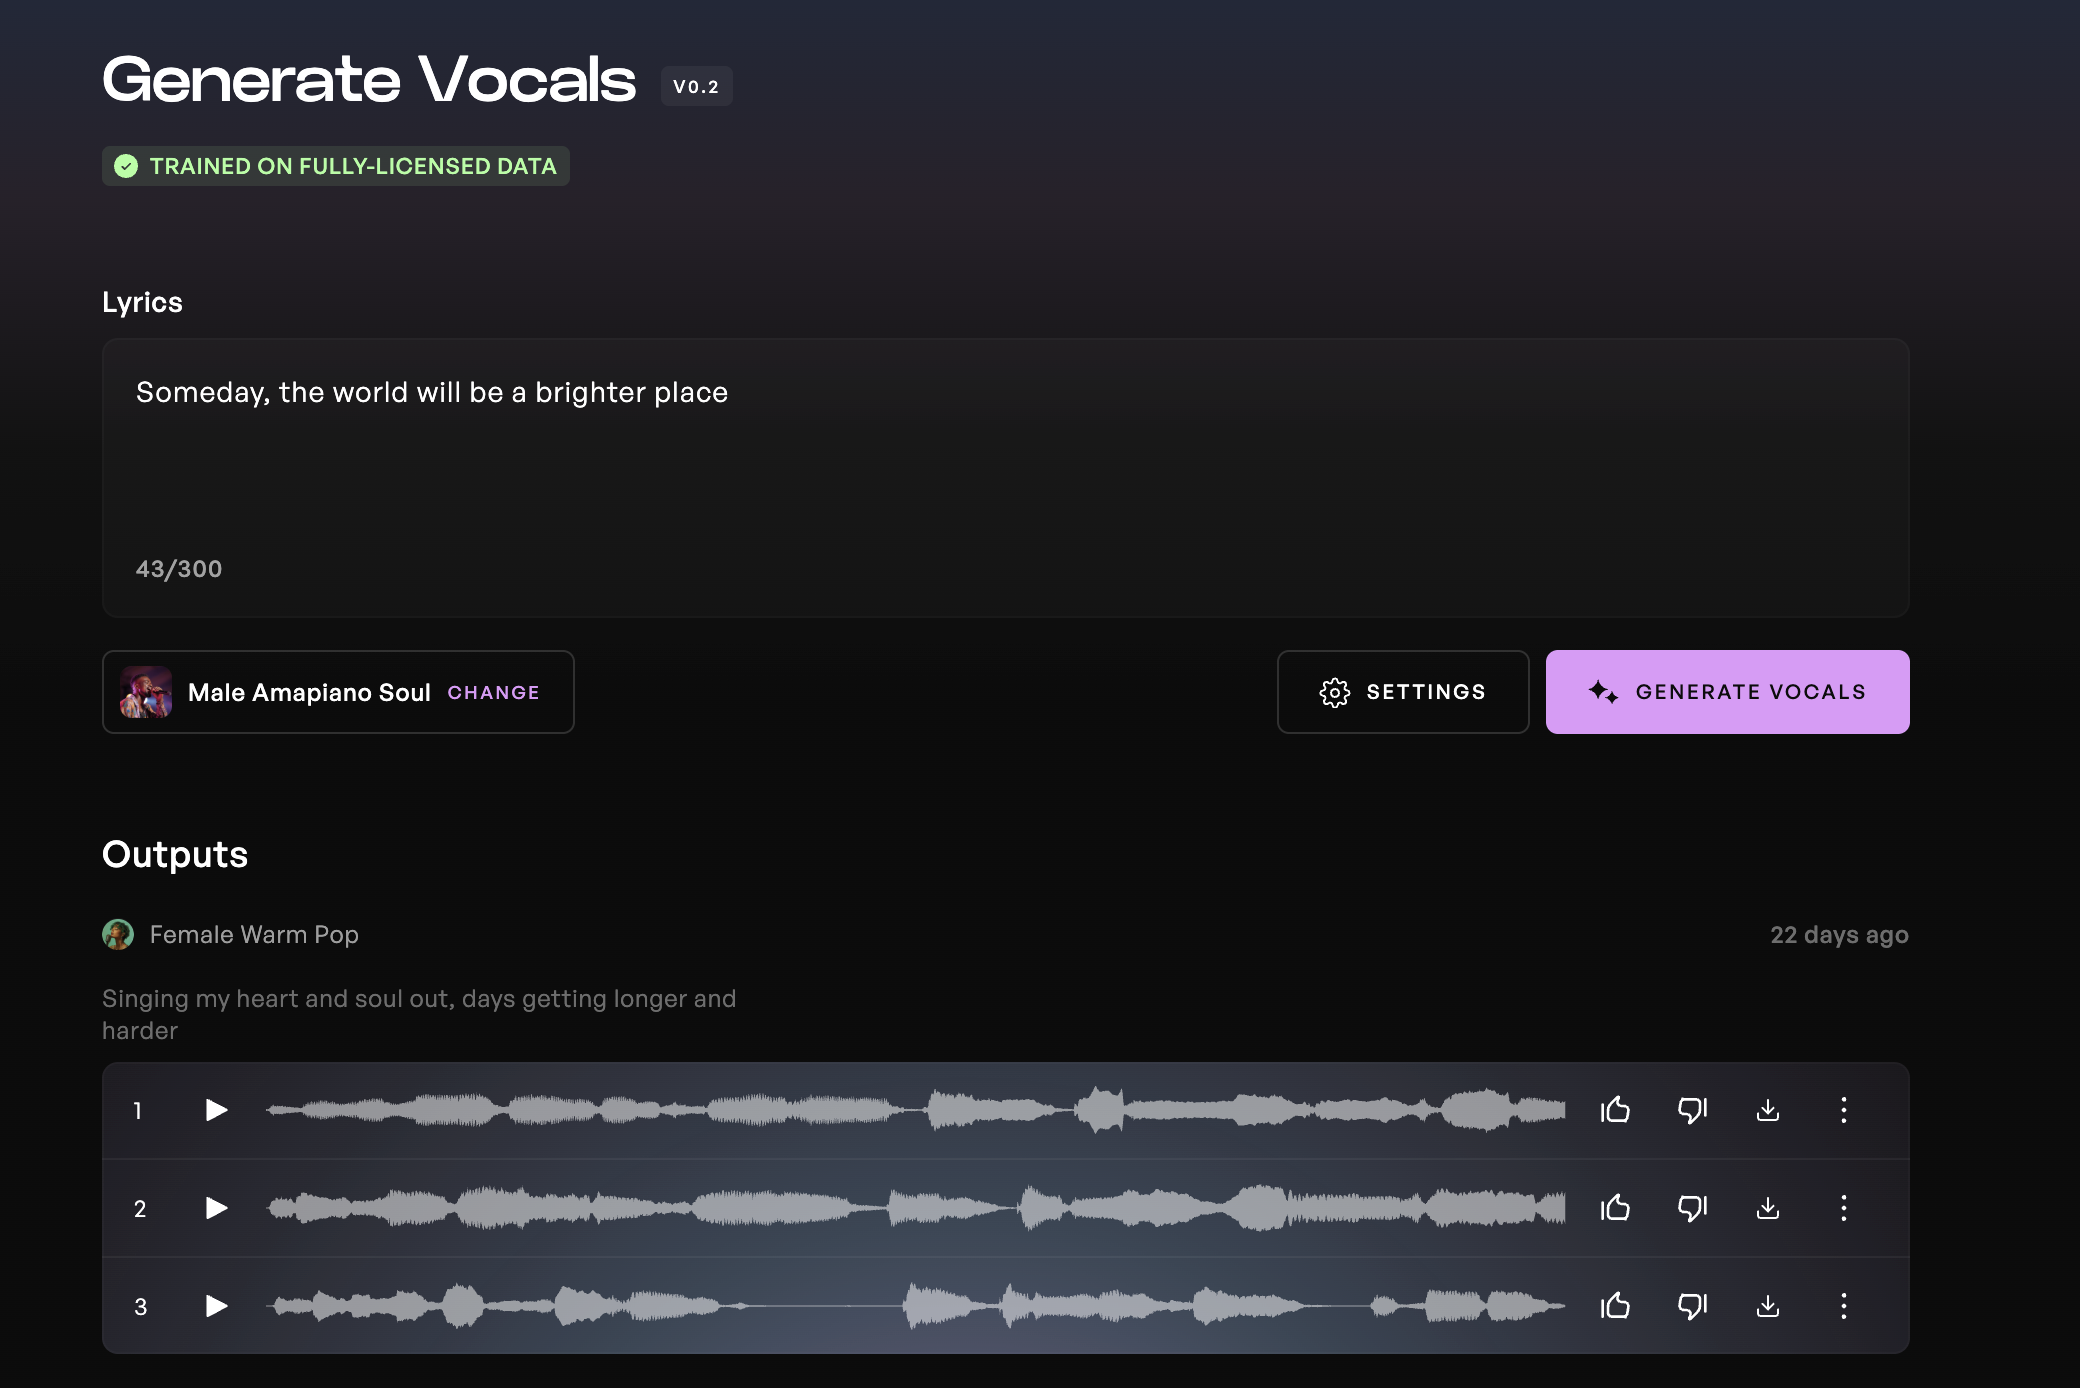Download output track 3
Screen dimensions: 2080x1388
pyautogui.click(x=1768, y=1306)
